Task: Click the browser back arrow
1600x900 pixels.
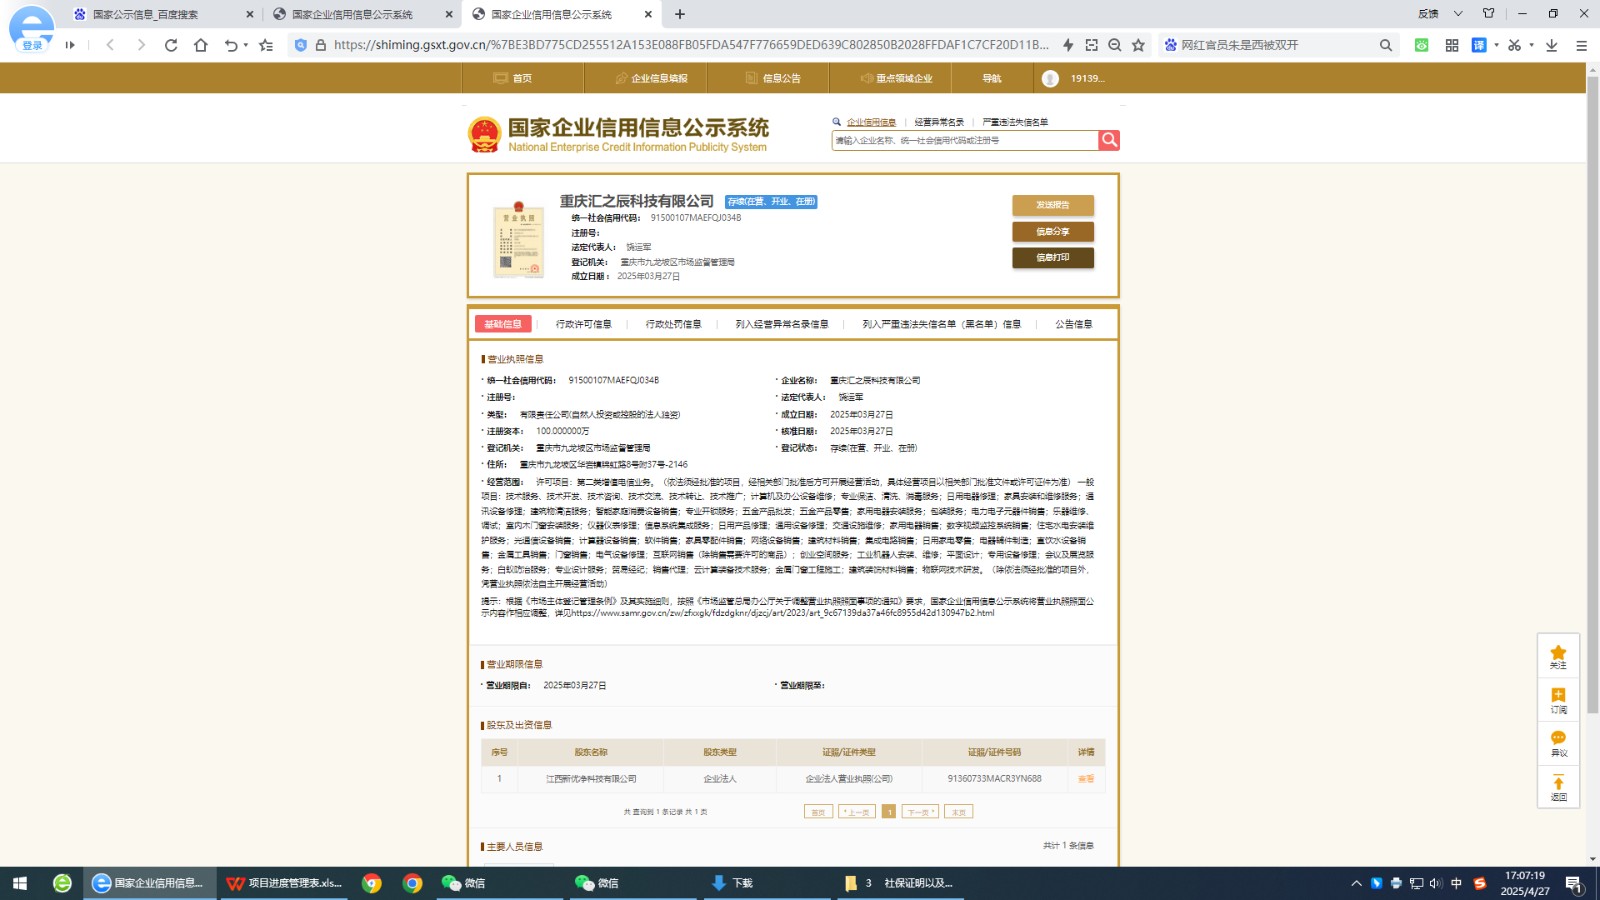Action: click(x=110, y=45)
